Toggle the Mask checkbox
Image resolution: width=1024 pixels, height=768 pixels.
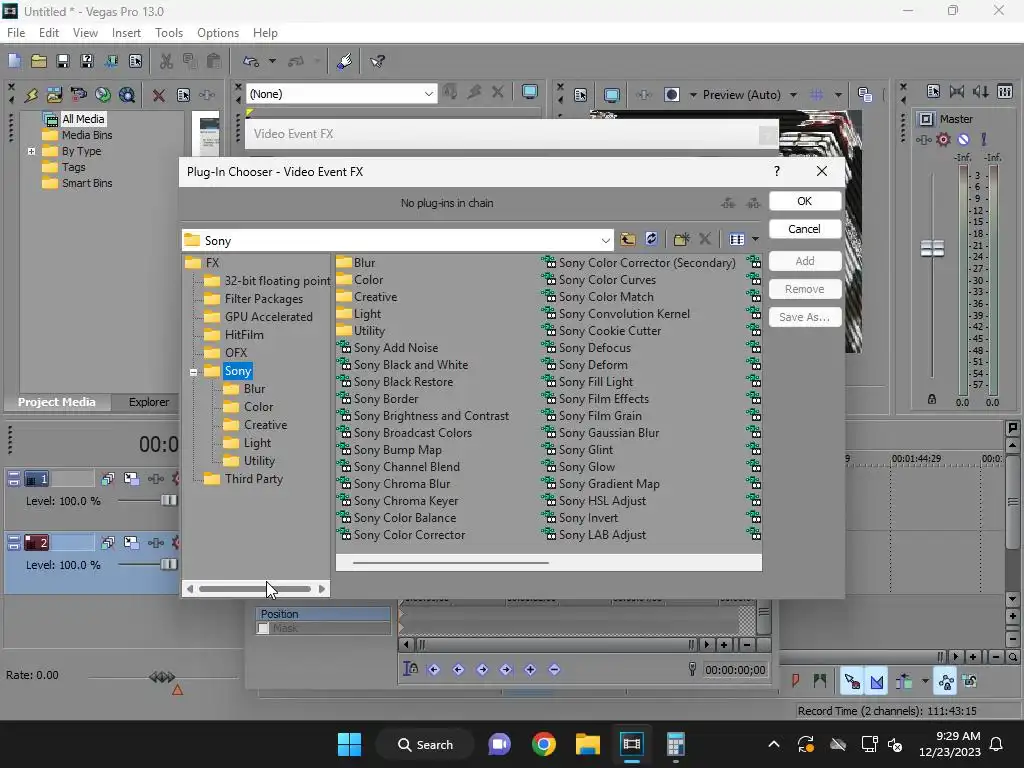(263, 628)
